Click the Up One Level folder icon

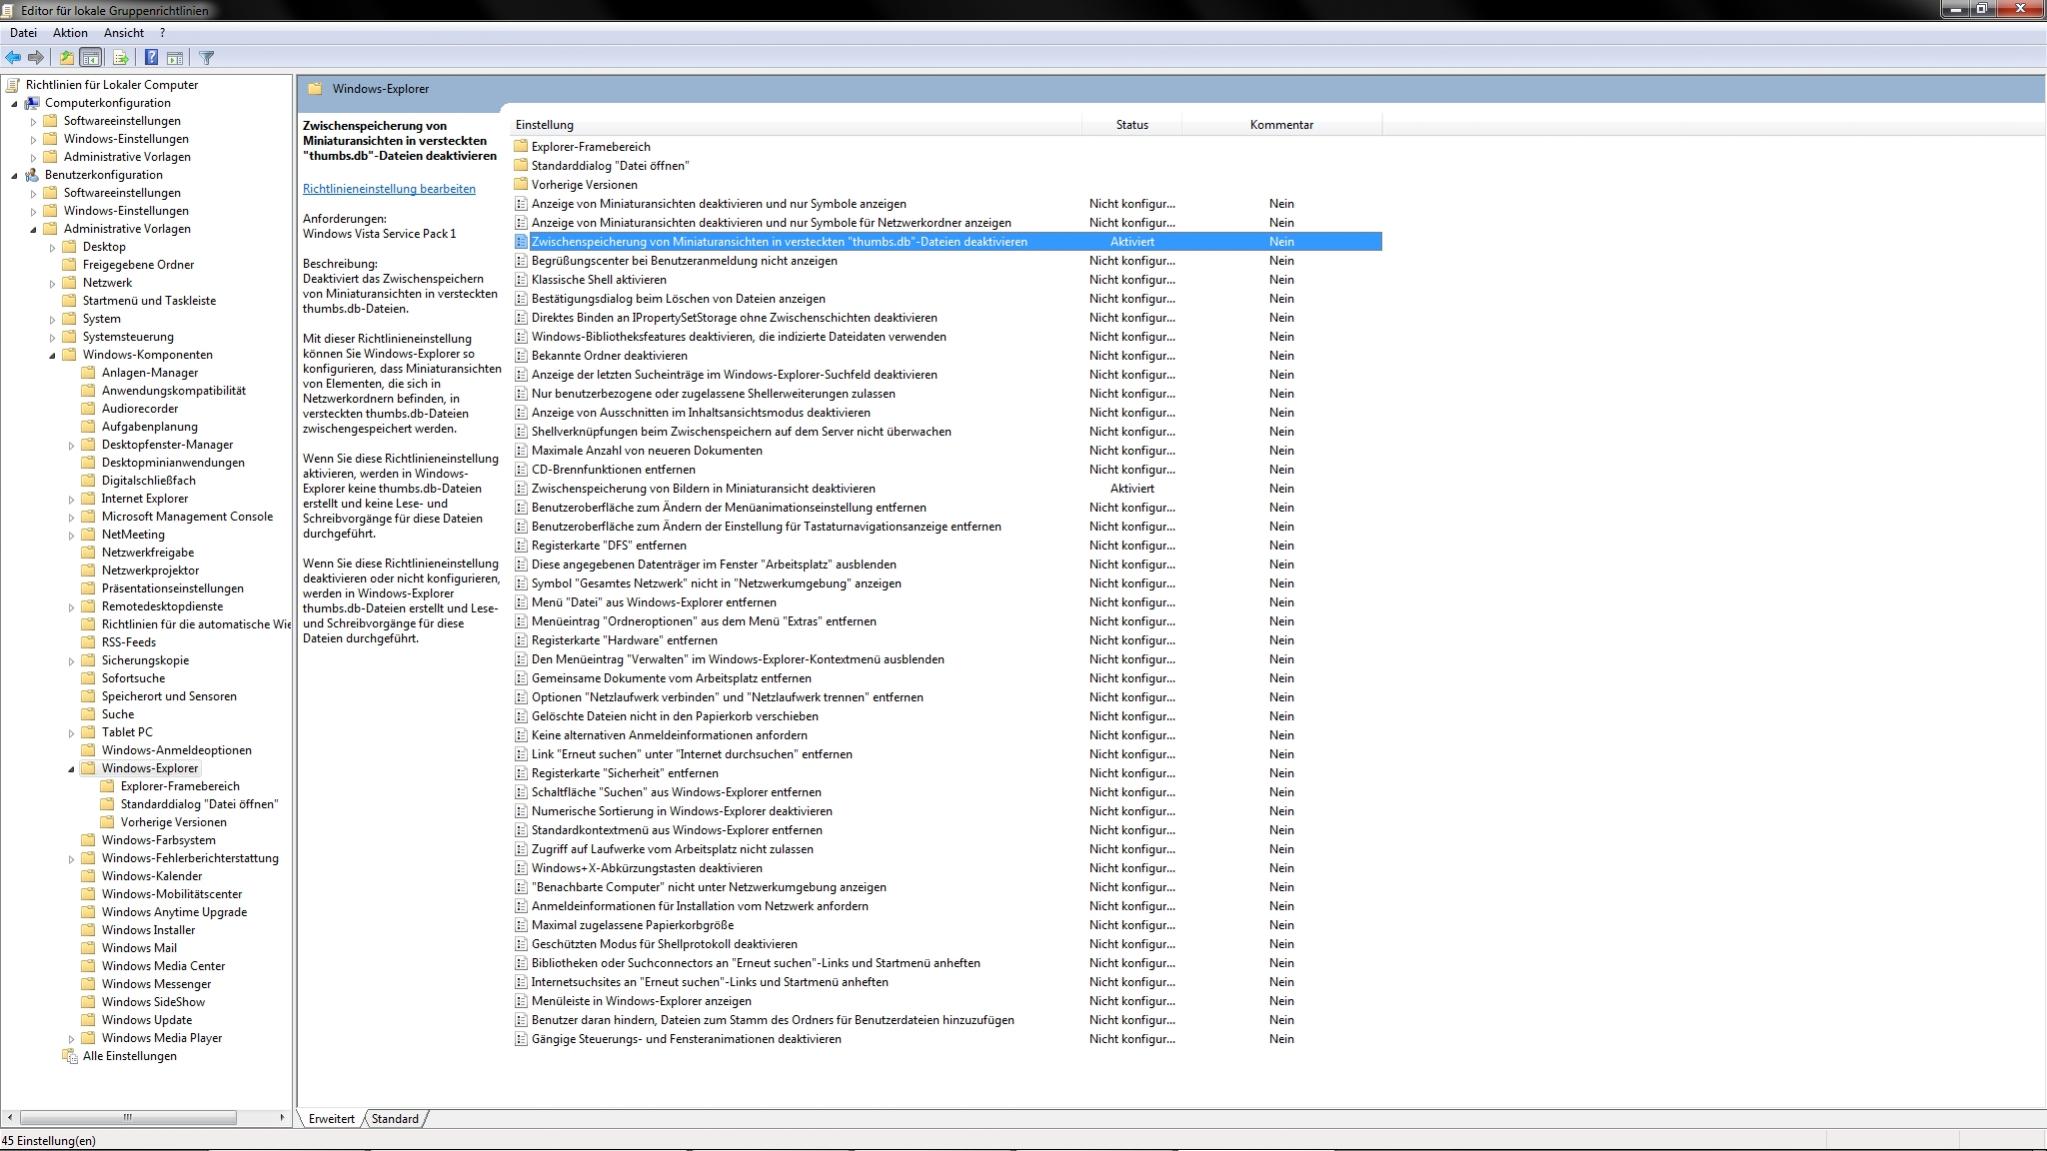[66, 58]
